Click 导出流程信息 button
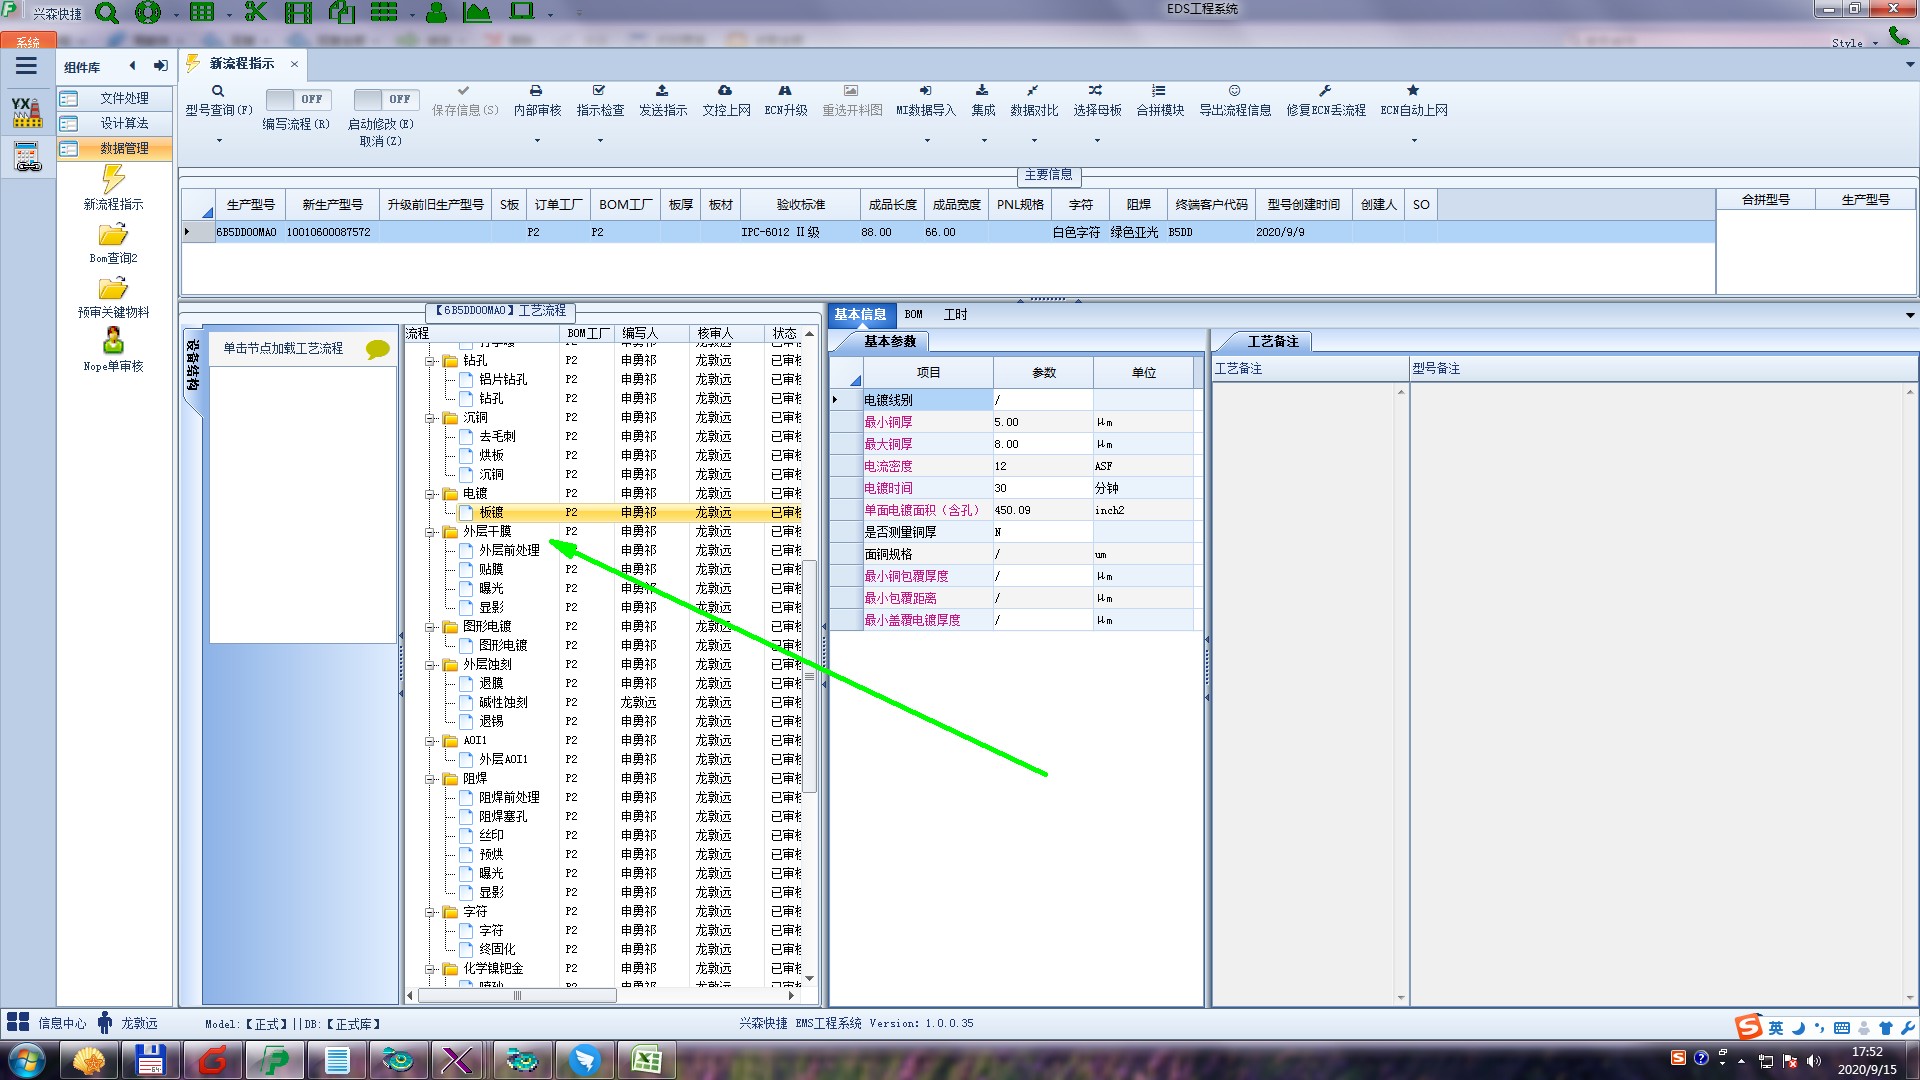1920x1080 pixels. tap(1235, 110)
